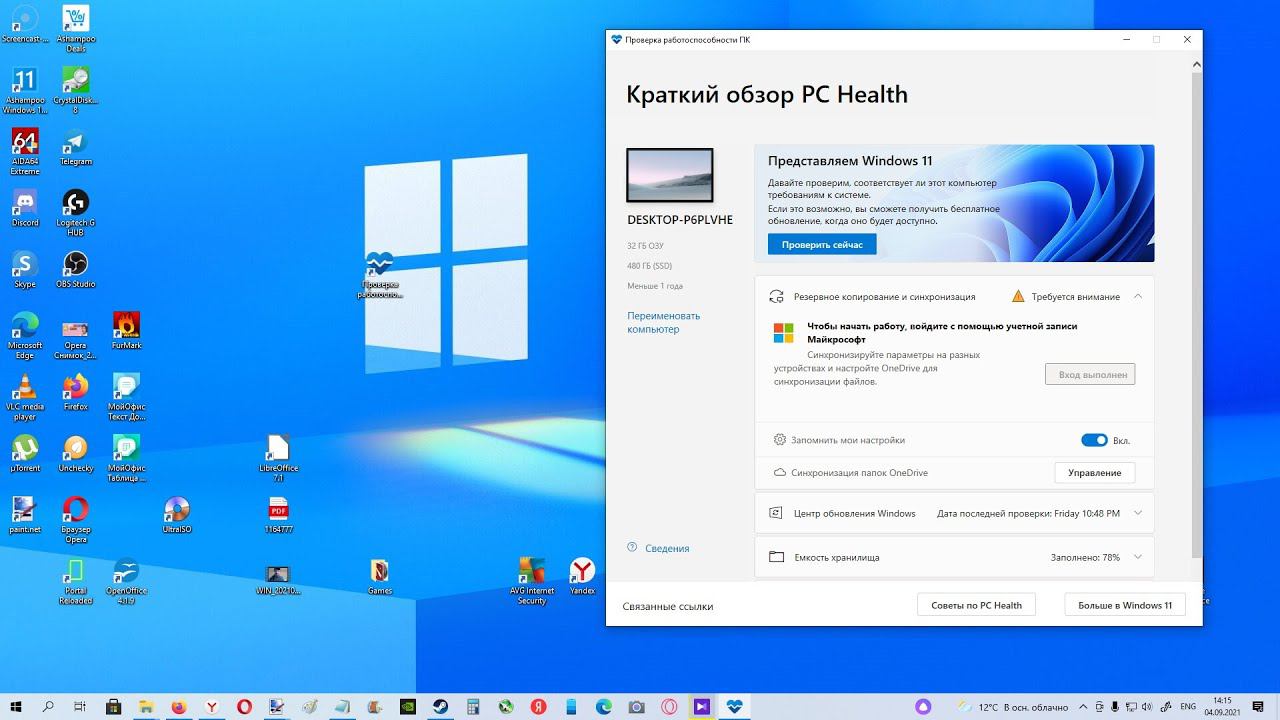Launch OBS Studio from desktop
This screenshot has height=720, width=1280.
75,269
